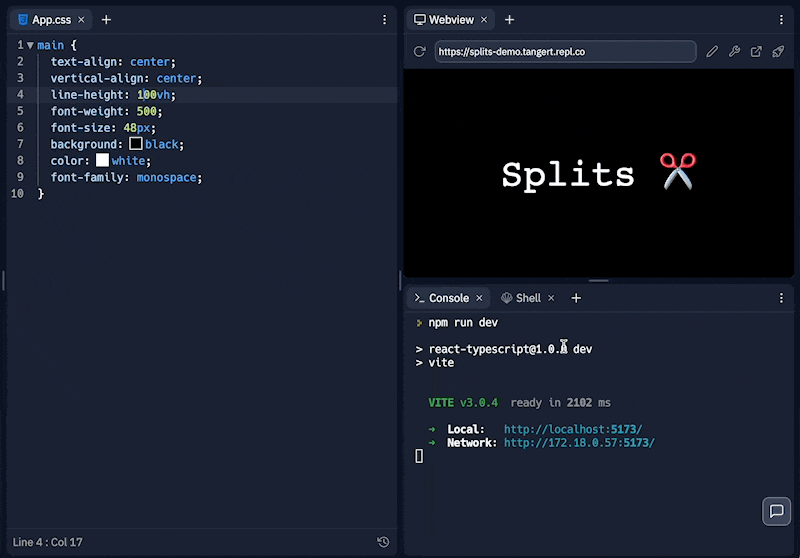Add a new tab beside App.css
The height and width of the screenshot is (558, 800).
tap(106, 20)
